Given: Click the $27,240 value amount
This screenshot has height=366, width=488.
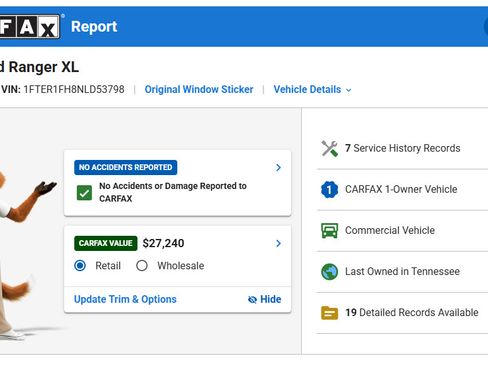Looking at the screenshot, I should click(163, 243).
